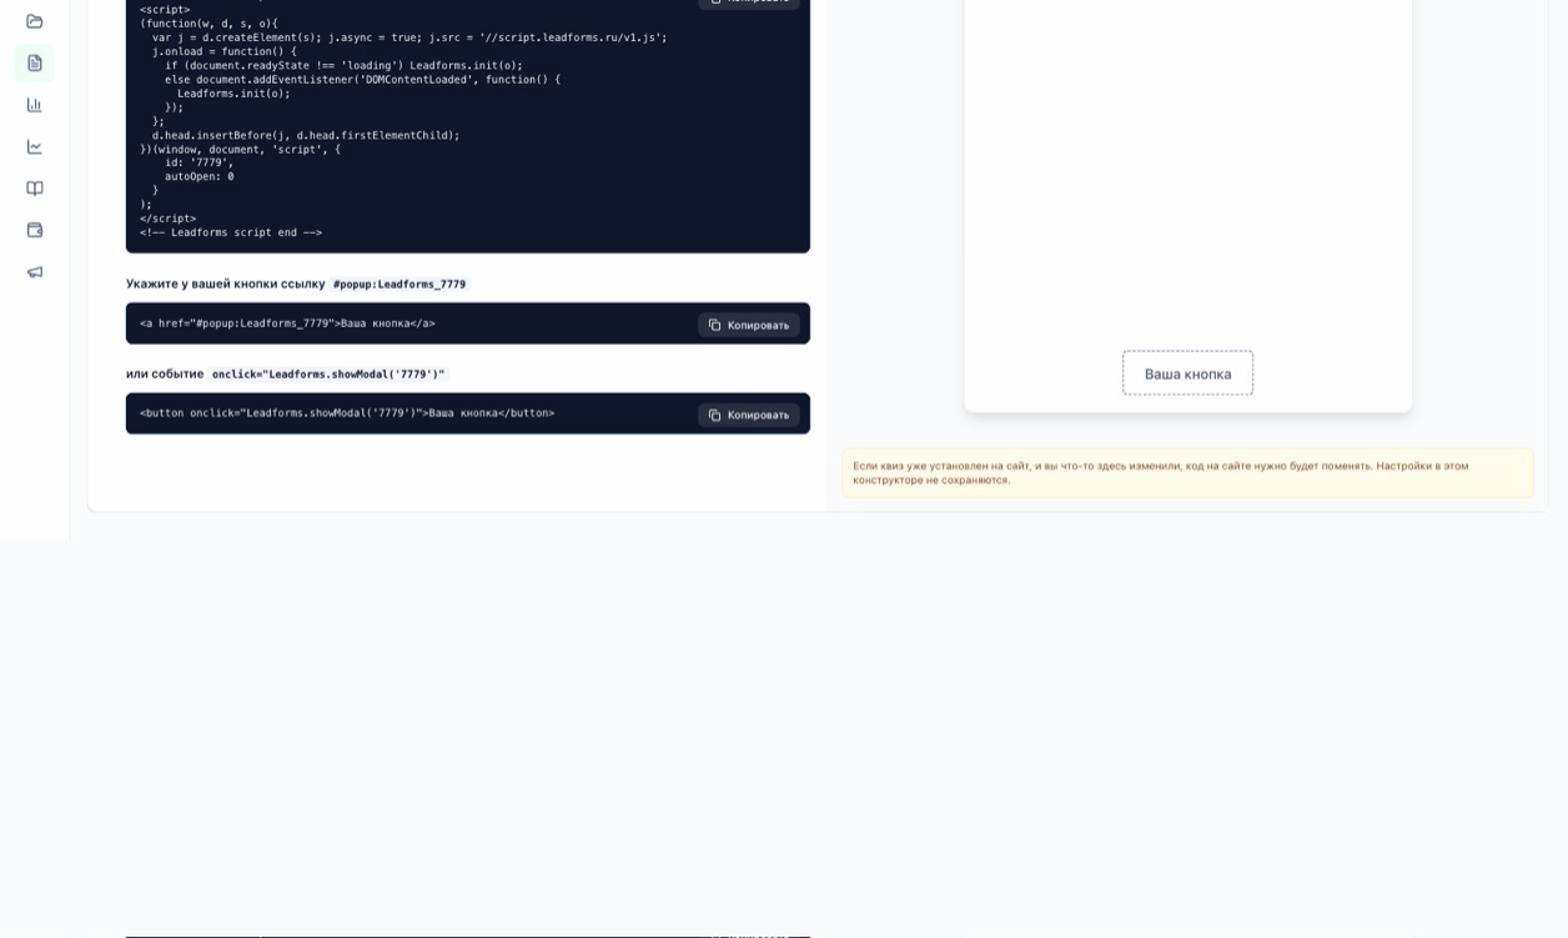The image size is (1568, 938).
Task: Open the wallet billing icon
Action: tap(35, 231)
